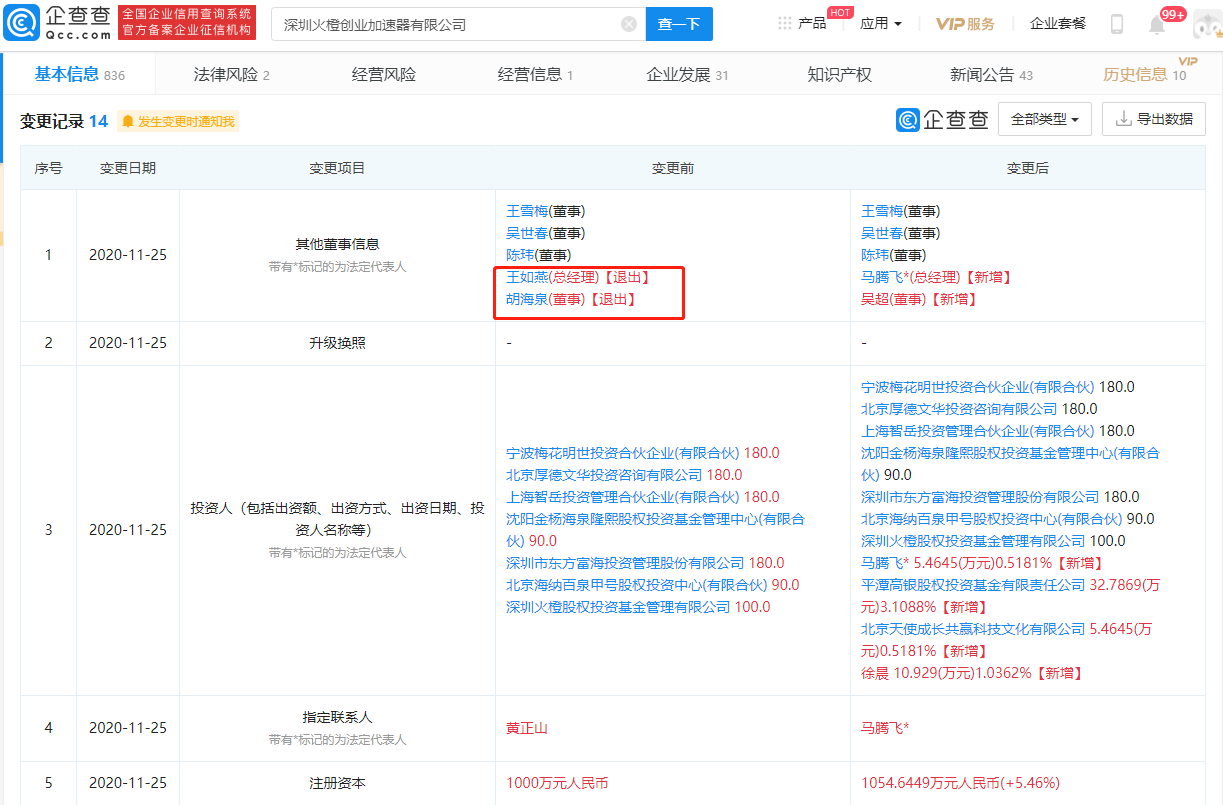Select the 变更前 column header
This screenshot has height=805, width=1223.
(673, 168)
